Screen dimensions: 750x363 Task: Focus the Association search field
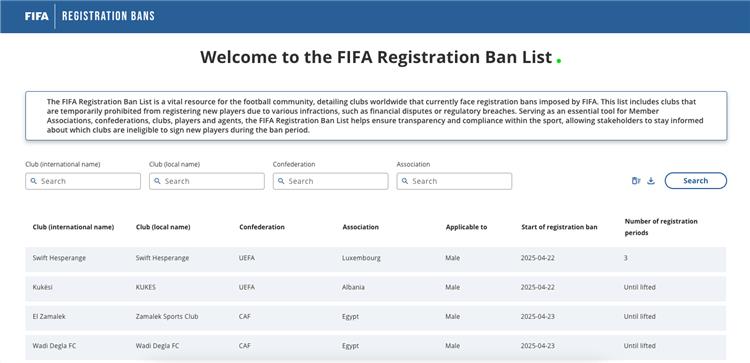click(454, 181)
